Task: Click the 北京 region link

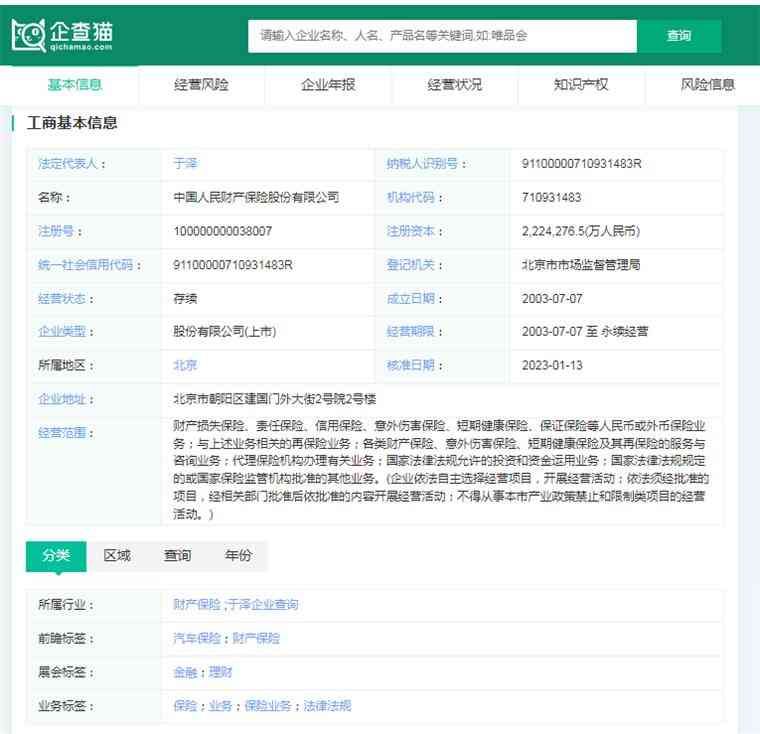Action: (185, 365)
